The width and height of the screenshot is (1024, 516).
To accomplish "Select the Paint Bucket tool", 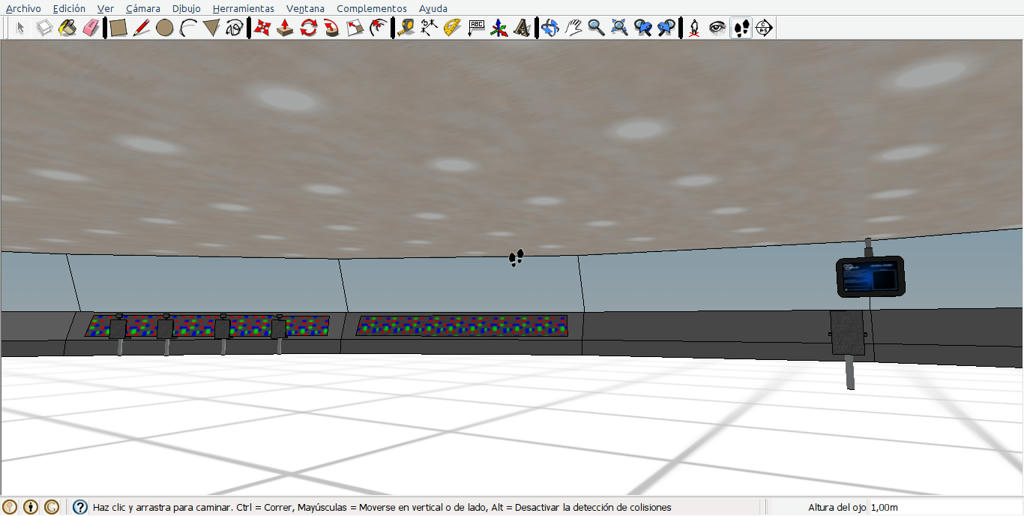I will click(x=68, y=27).
